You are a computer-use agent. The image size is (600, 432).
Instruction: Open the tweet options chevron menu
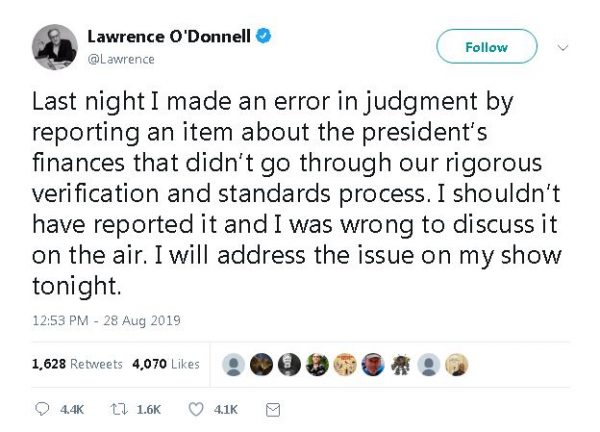562,48
